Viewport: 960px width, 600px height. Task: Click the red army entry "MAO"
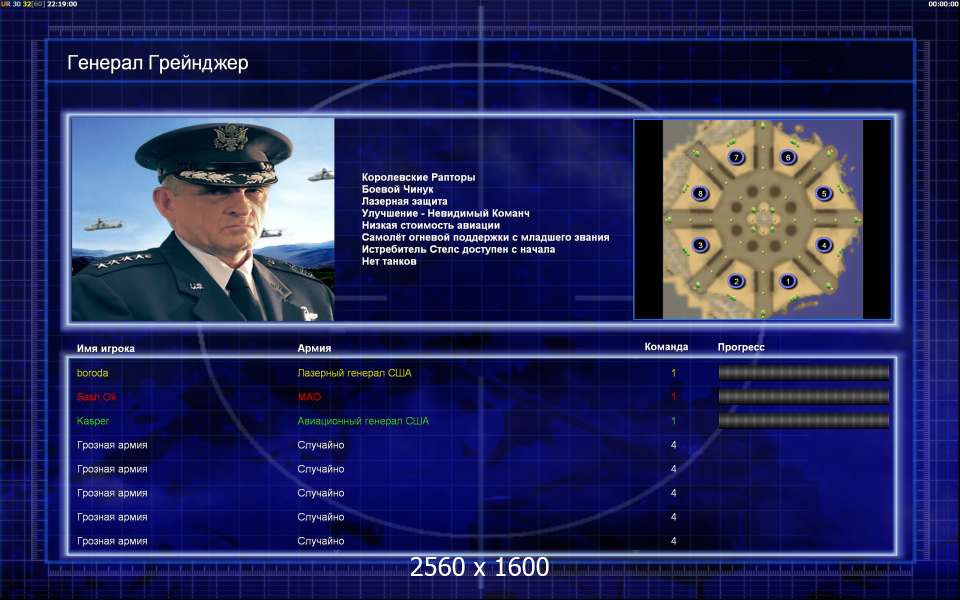pos(309,397)
